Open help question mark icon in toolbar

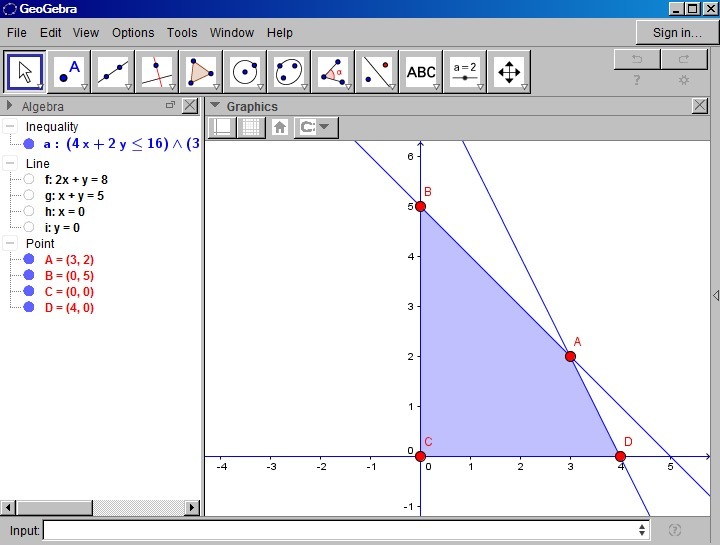pyautogui.click(x=637, y=80)
